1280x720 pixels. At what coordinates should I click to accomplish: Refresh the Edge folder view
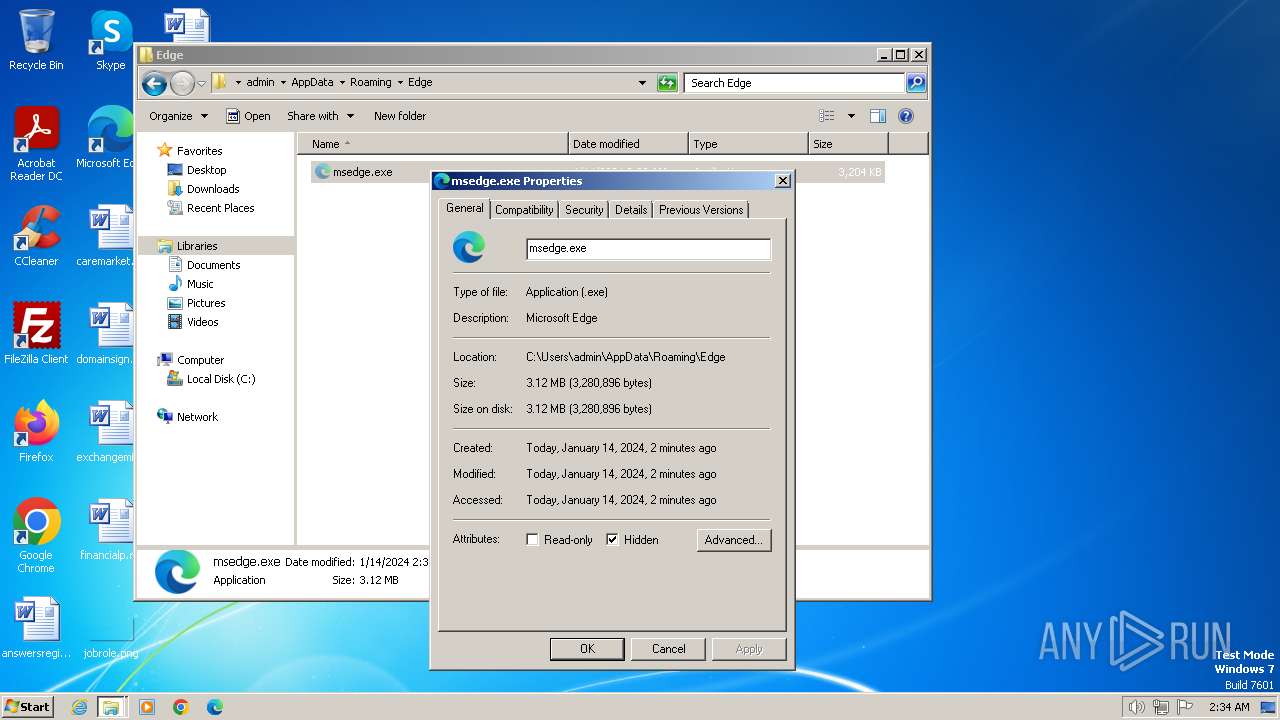coord(667,83)
